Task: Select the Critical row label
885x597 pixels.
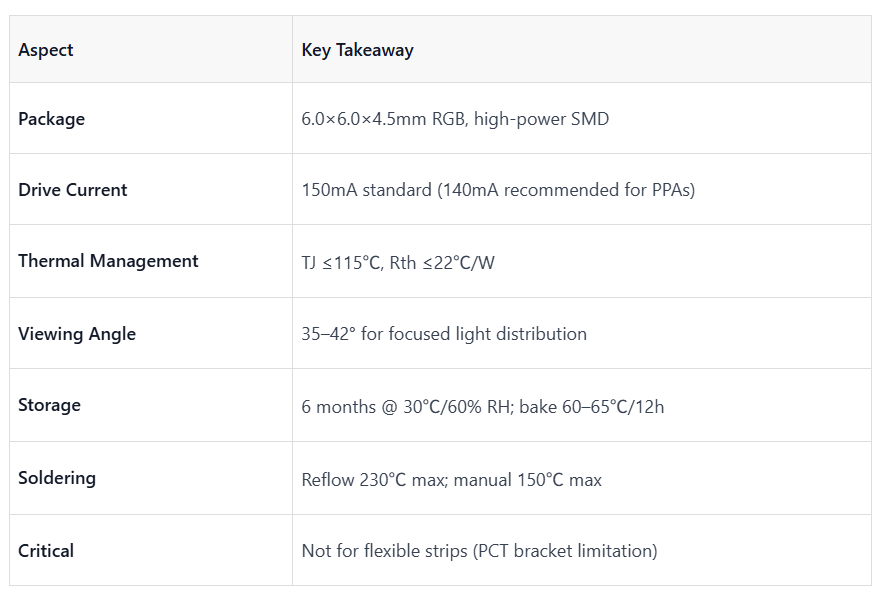Action: pyautogui.click(x=46, y=551)
